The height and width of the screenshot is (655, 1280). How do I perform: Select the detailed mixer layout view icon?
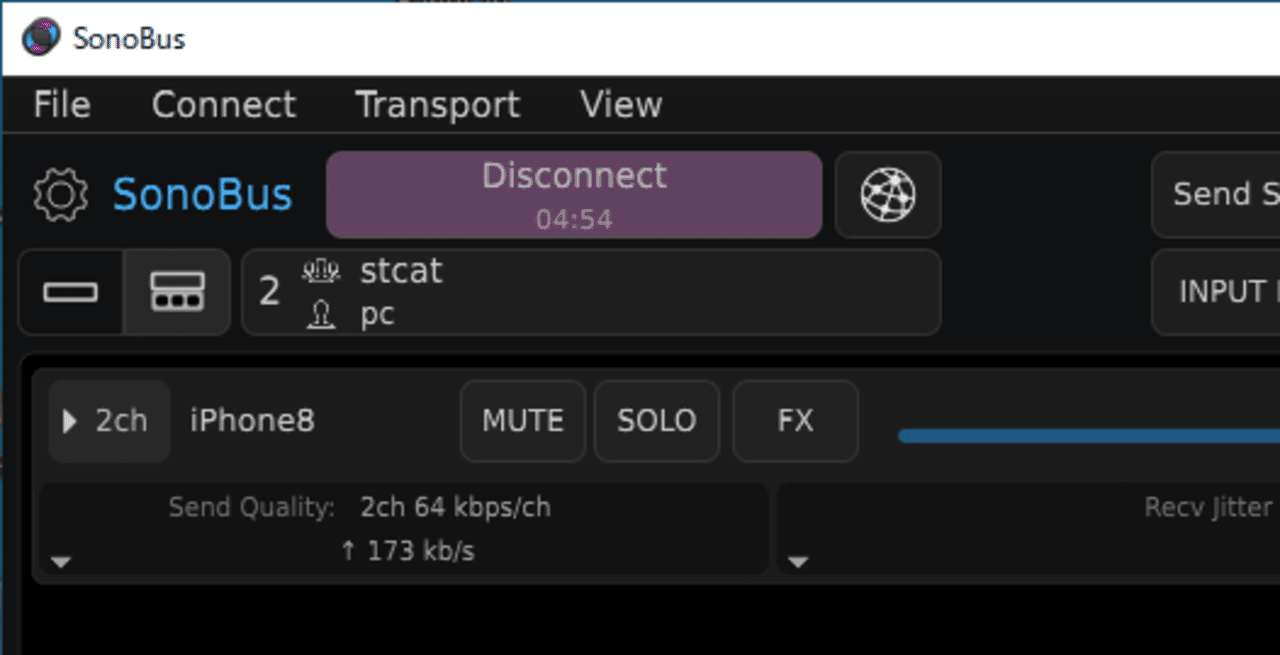coord(177,292)
